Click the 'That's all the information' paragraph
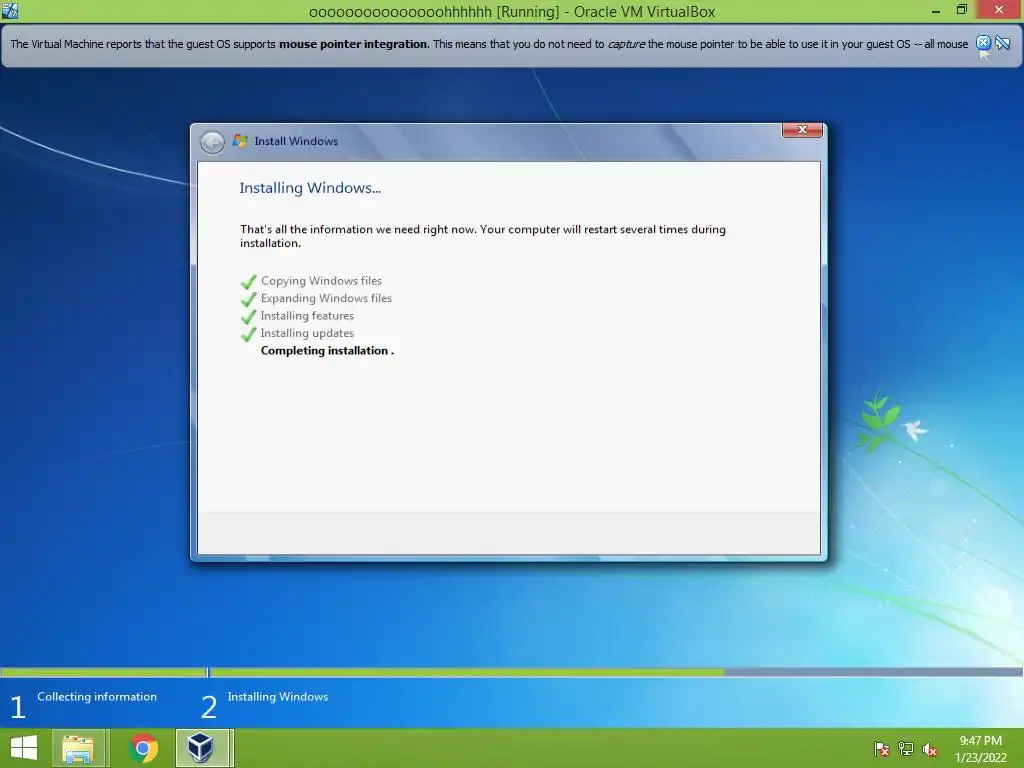The width and height of the screenshot is (1024, 768). pyautogui.click(x=483, y=236)
